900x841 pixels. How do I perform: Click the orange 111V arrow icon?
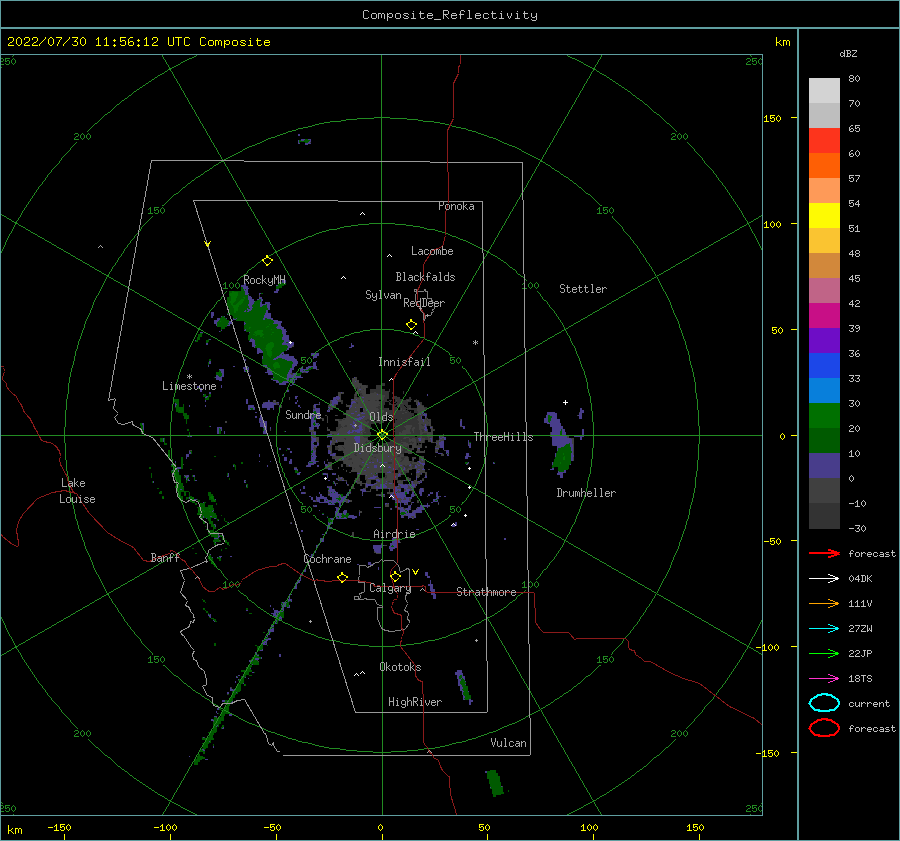[x=824, y=603]
